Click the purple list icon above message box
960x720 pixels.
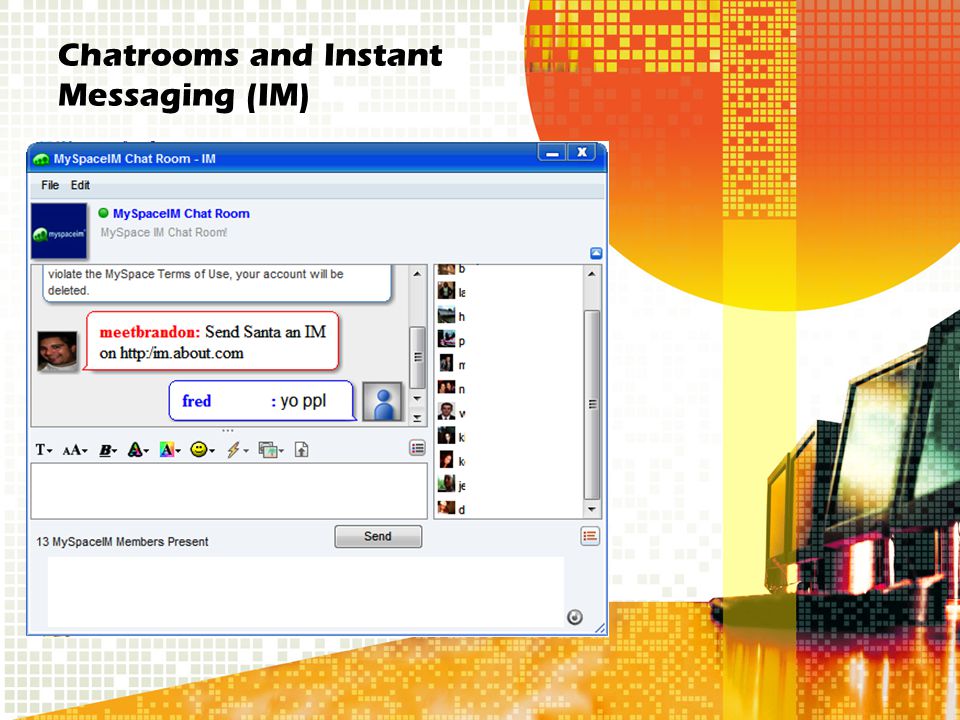coord(418,448)
